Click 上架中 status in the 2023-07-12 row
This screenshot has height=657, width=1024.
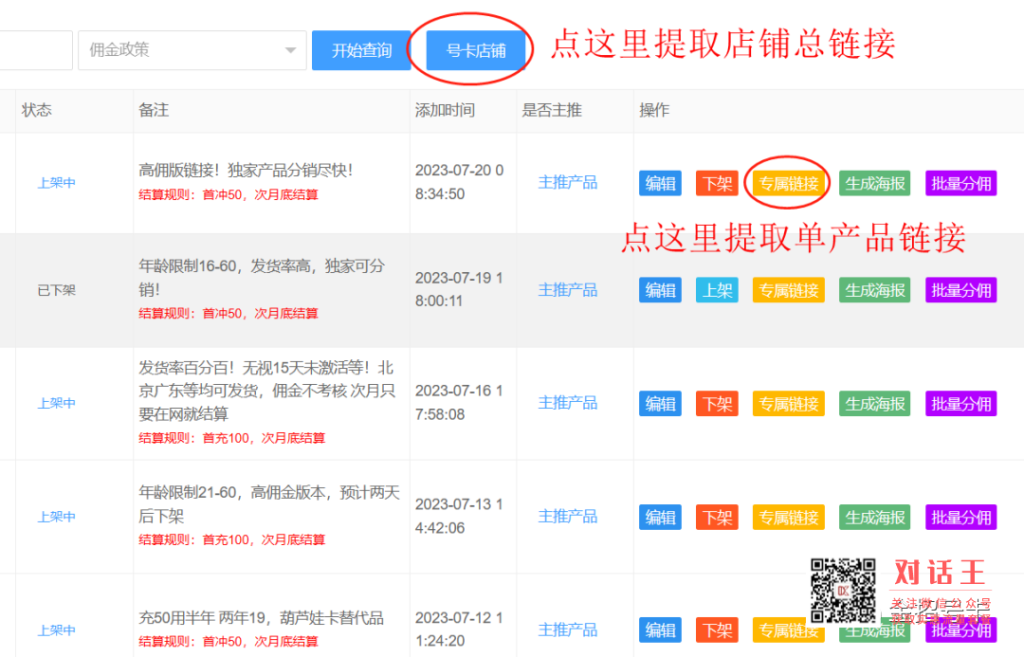(56, 630)
